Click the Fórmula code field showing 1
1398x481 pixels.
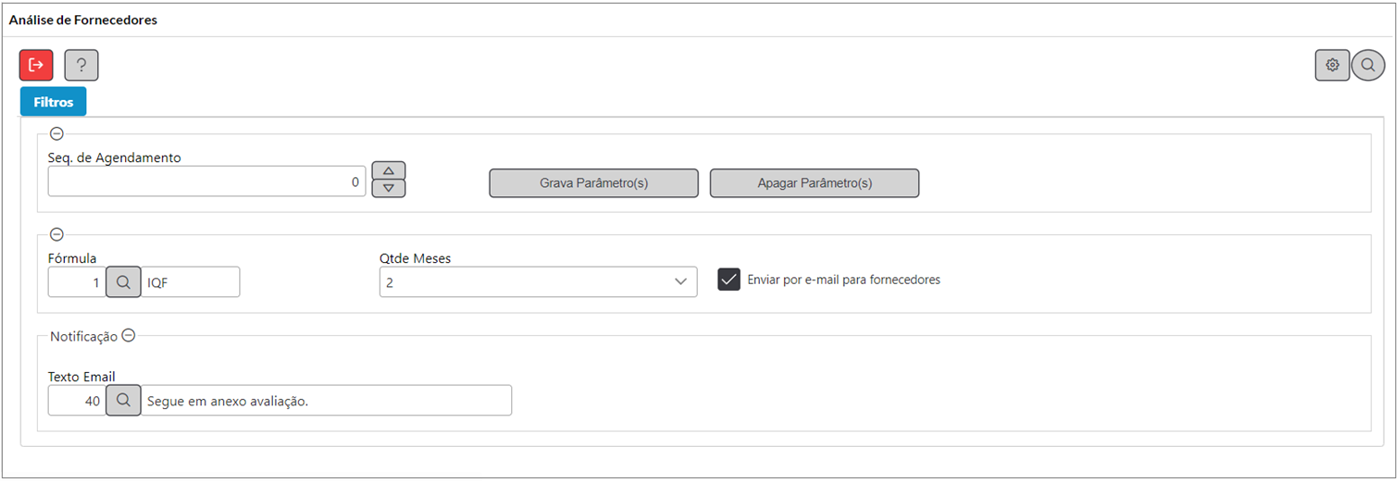coord(77,283)
